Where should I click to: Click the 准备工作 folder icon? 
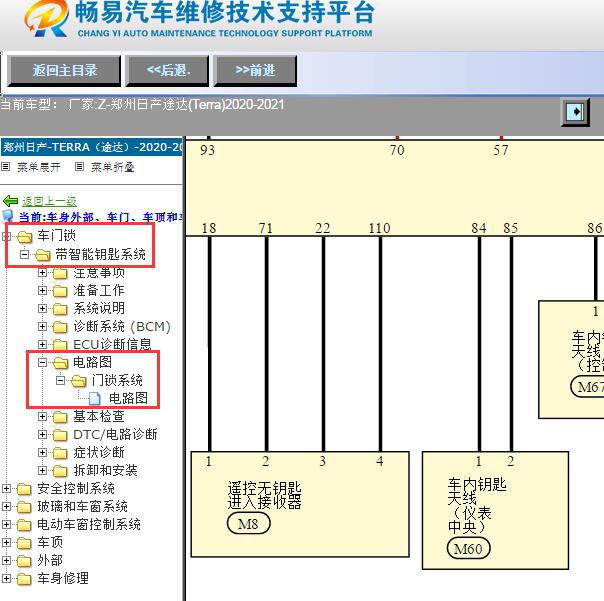pyautogui.click(x=60, y=291)
